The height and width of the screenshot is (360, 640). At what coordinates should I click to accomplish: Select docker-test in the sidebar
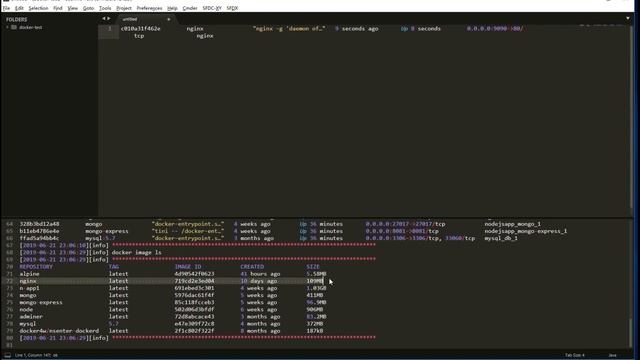pyautogui.click(x=31, y=27)
